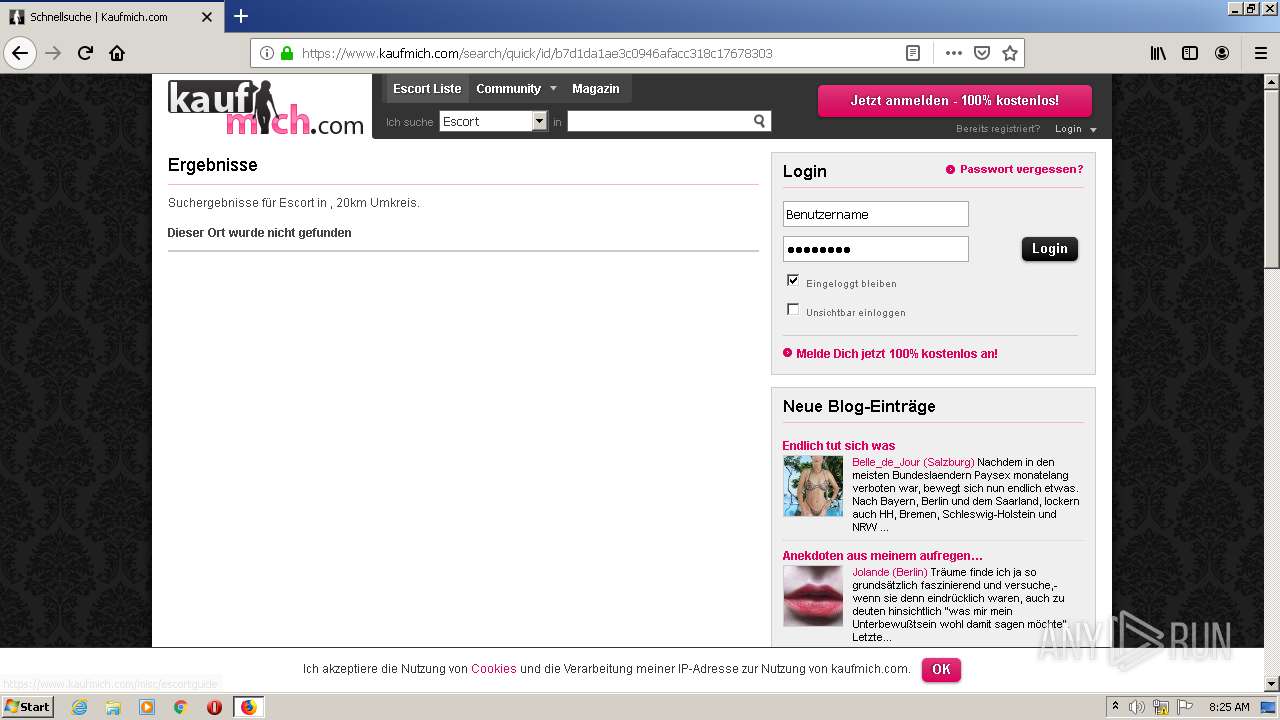1280x720 pixels.
Task: Open the Cookies link in banner
Action: pos(494,669)
